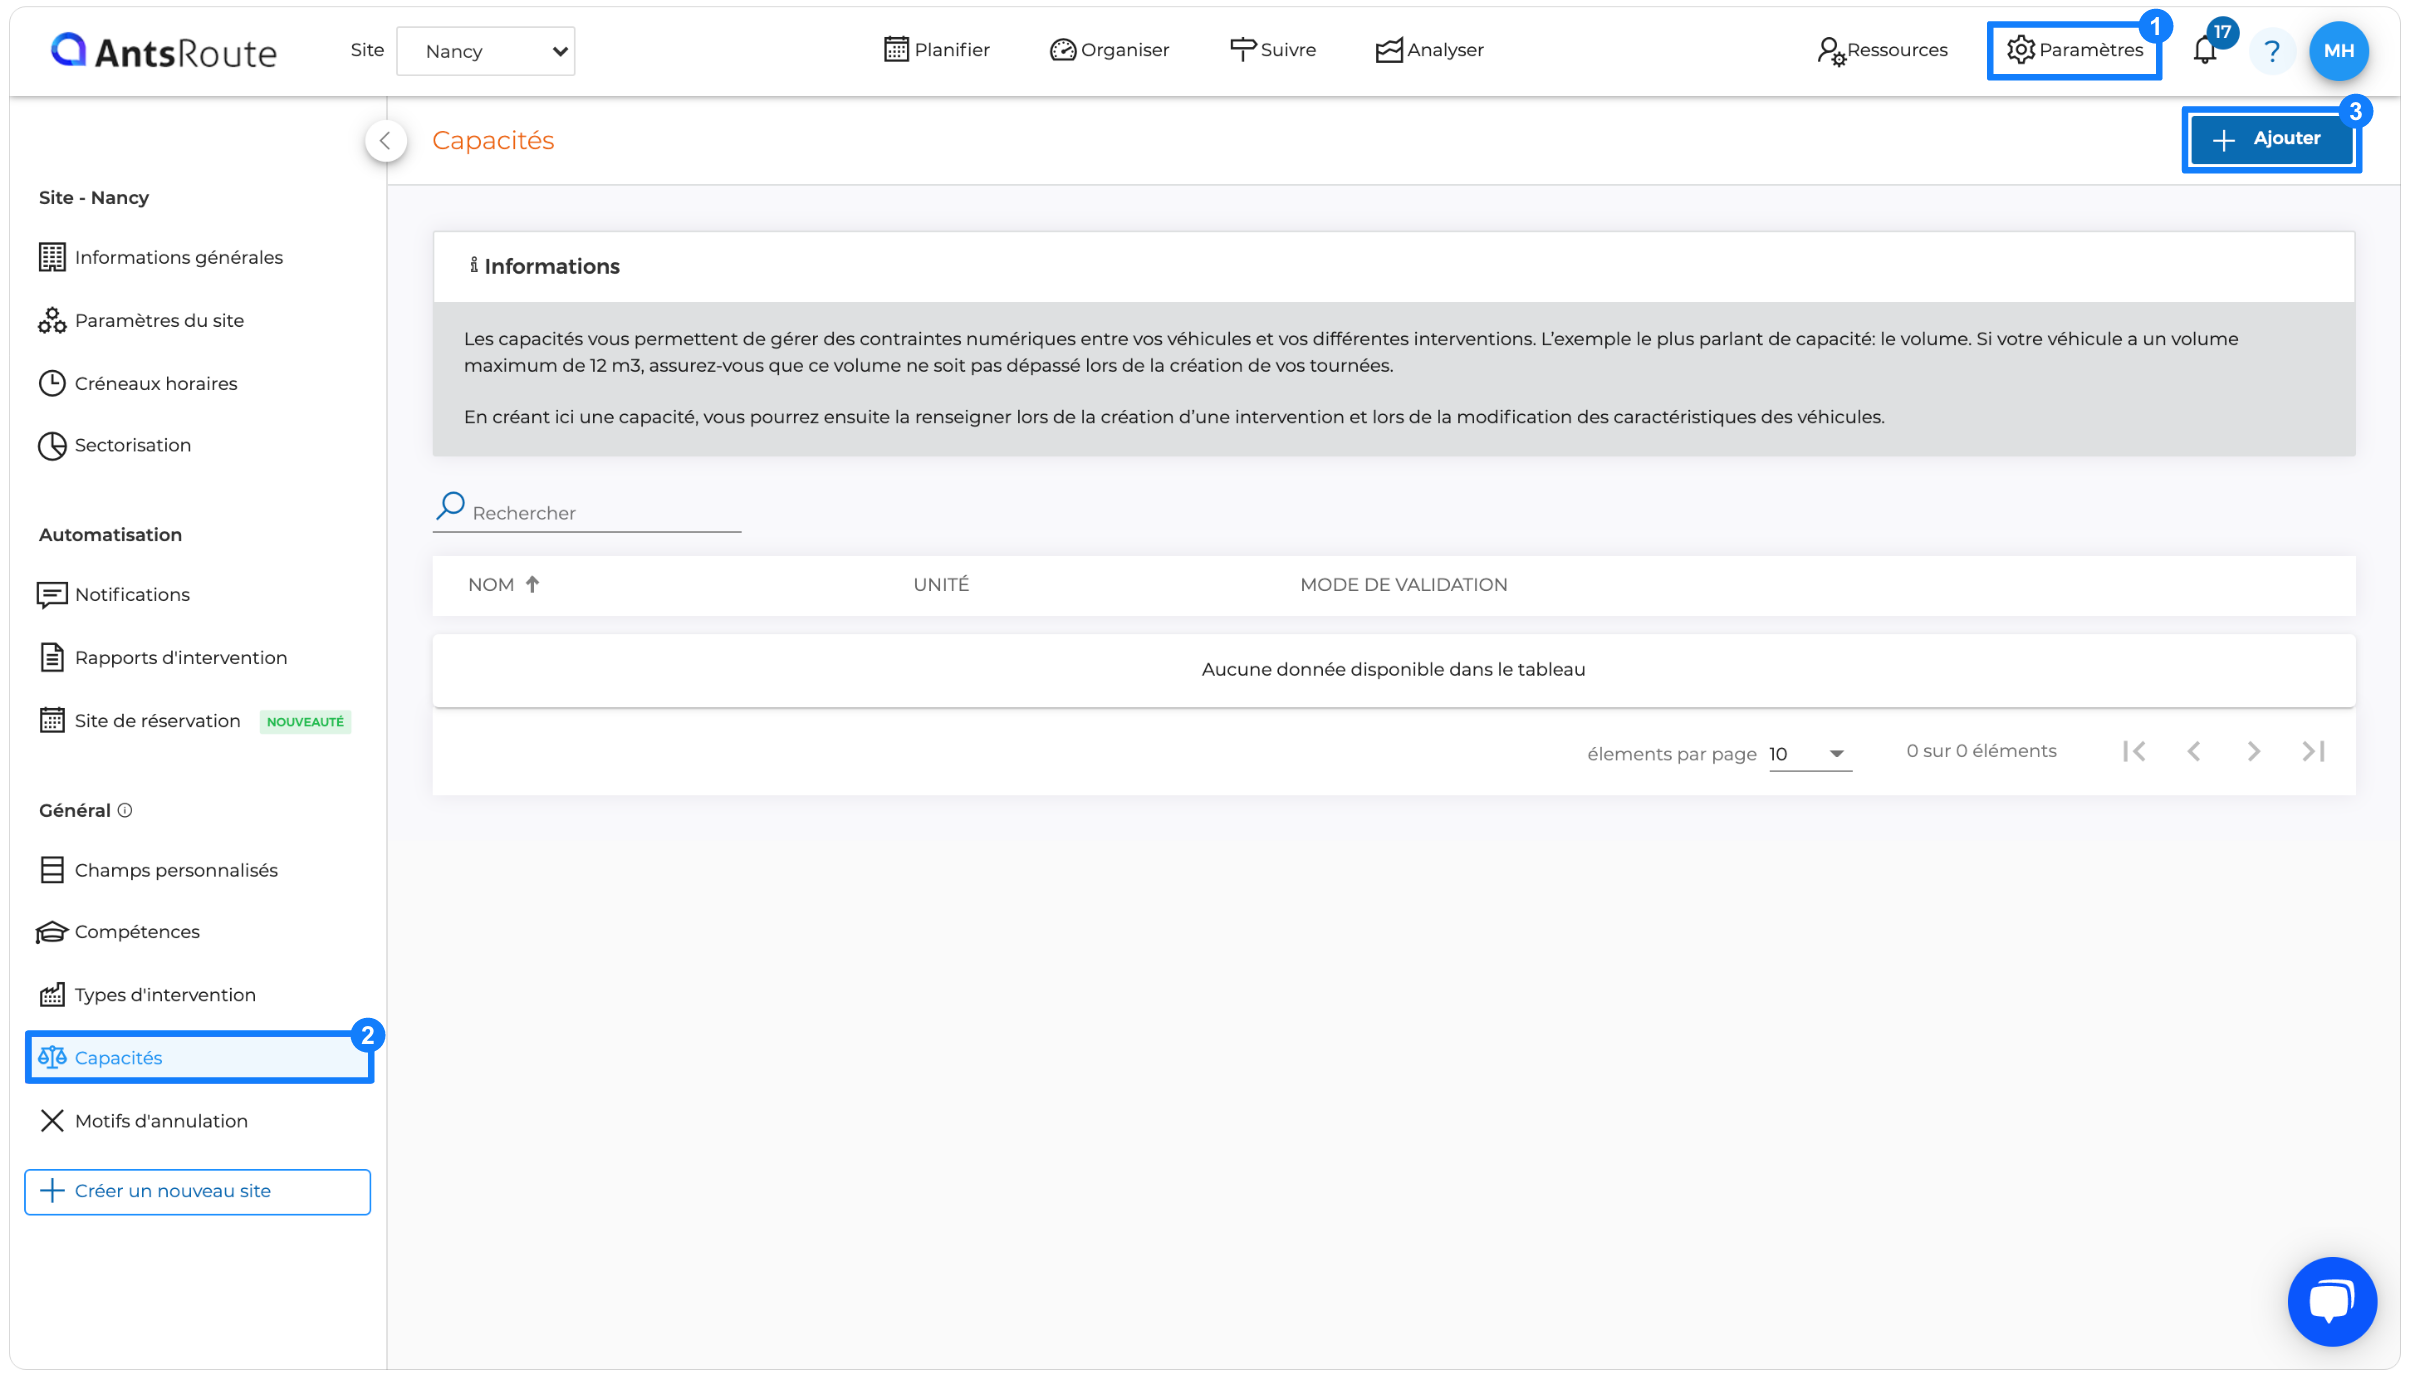Open the MH user avatar menu
This screenshot has height=1374, width=2409.
click(2339, 51)
